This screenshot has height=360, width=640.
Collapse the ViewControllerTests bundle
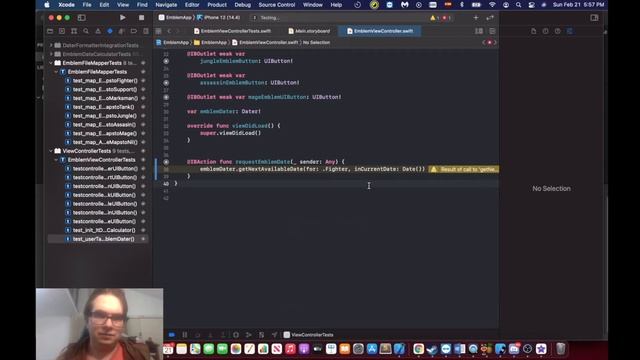coord(51,151)
